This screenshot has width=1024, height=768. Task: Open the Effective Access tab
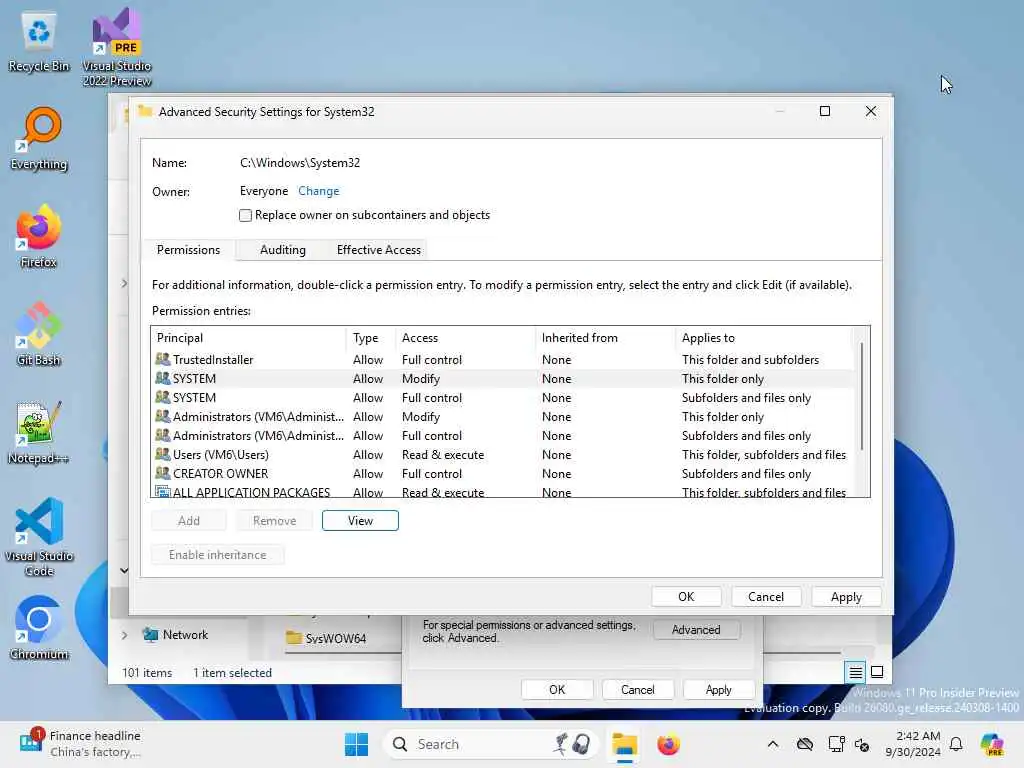(379, 249)
